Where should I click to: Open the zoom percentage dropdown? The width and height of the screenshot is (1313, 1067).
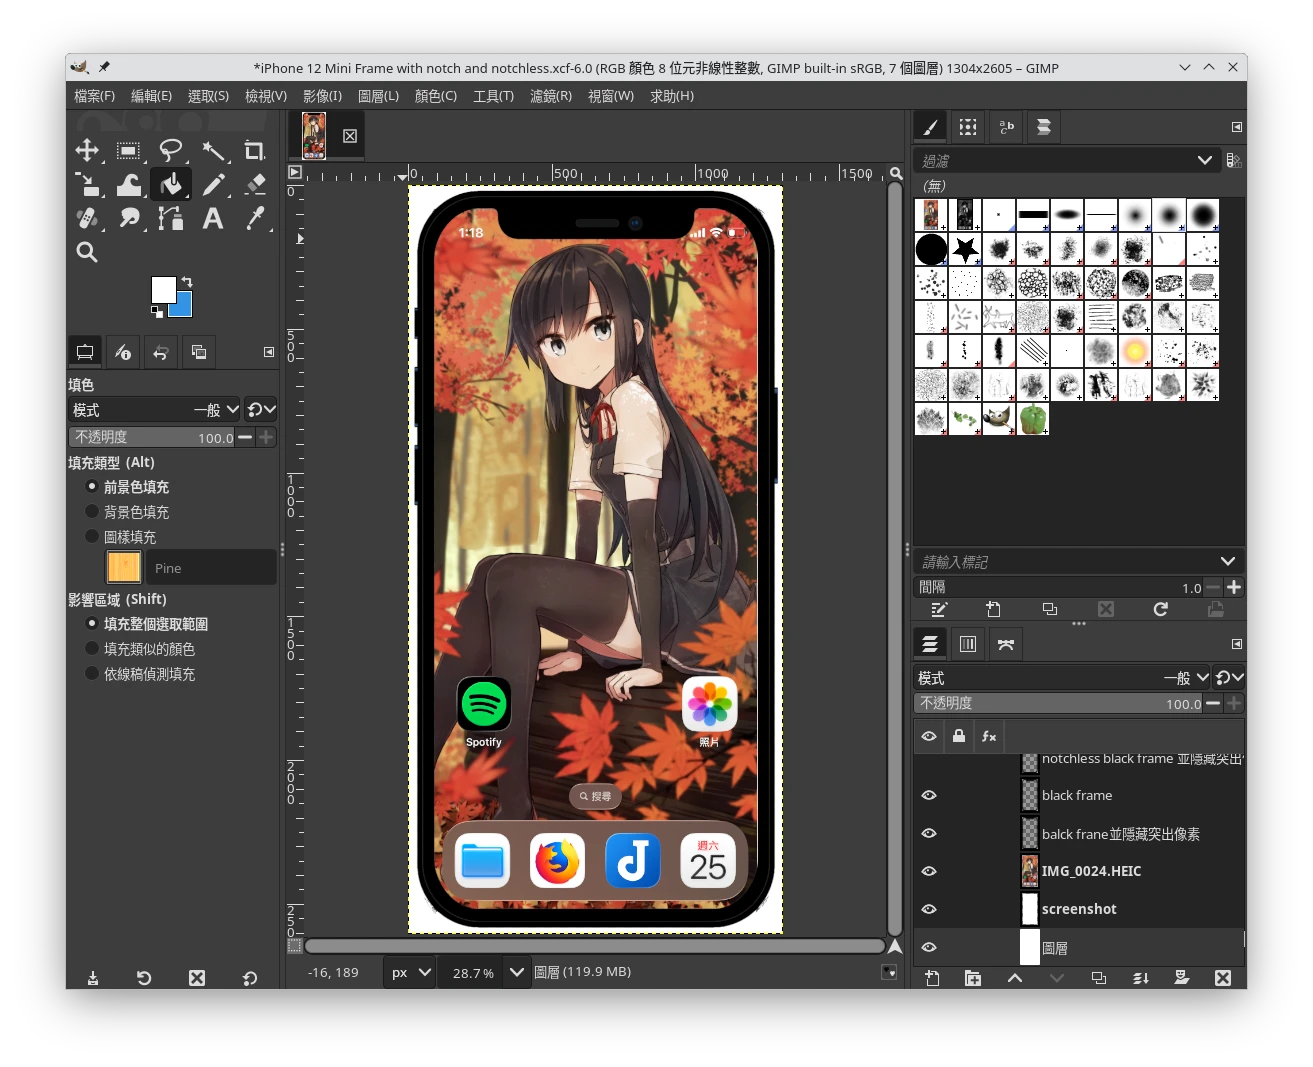(x=517, y=972)
